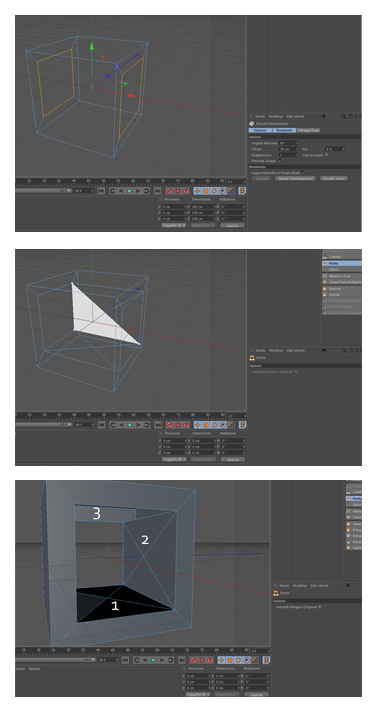Go to start frame in bottom screenshot
The width and height of the screenshot is (376, 710).
pos(125,660)
